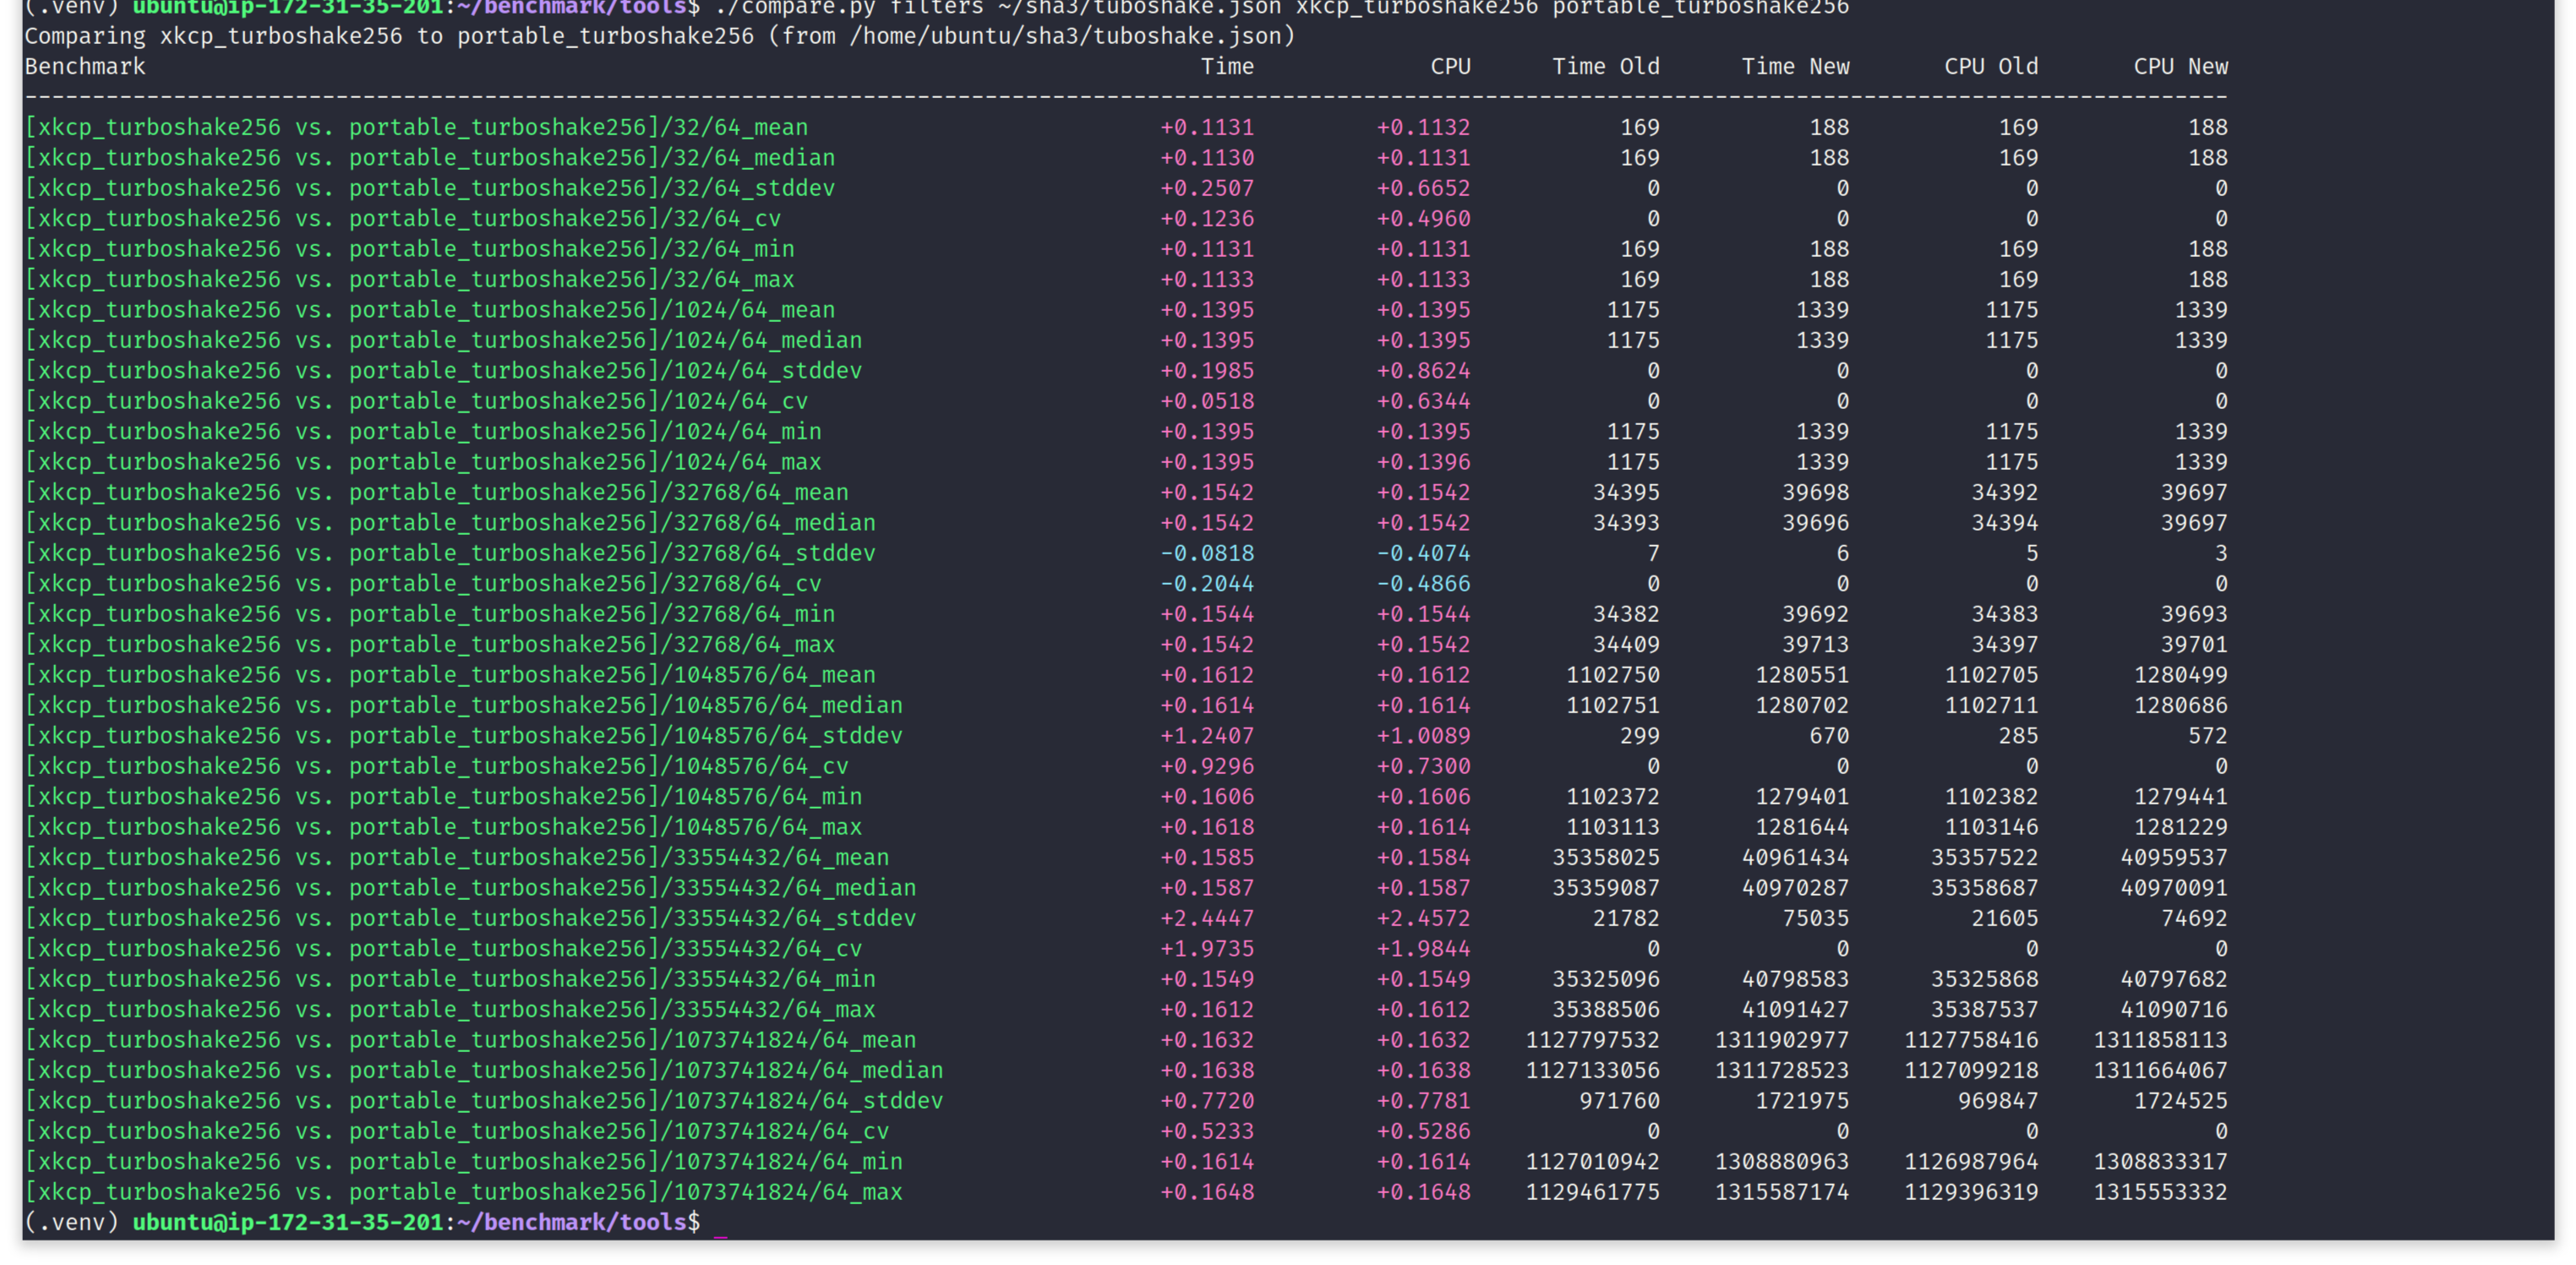The width and height of the screenshot is (2576, 1265).
Task: Click the Time New column header
Action: pos(1795,67)
